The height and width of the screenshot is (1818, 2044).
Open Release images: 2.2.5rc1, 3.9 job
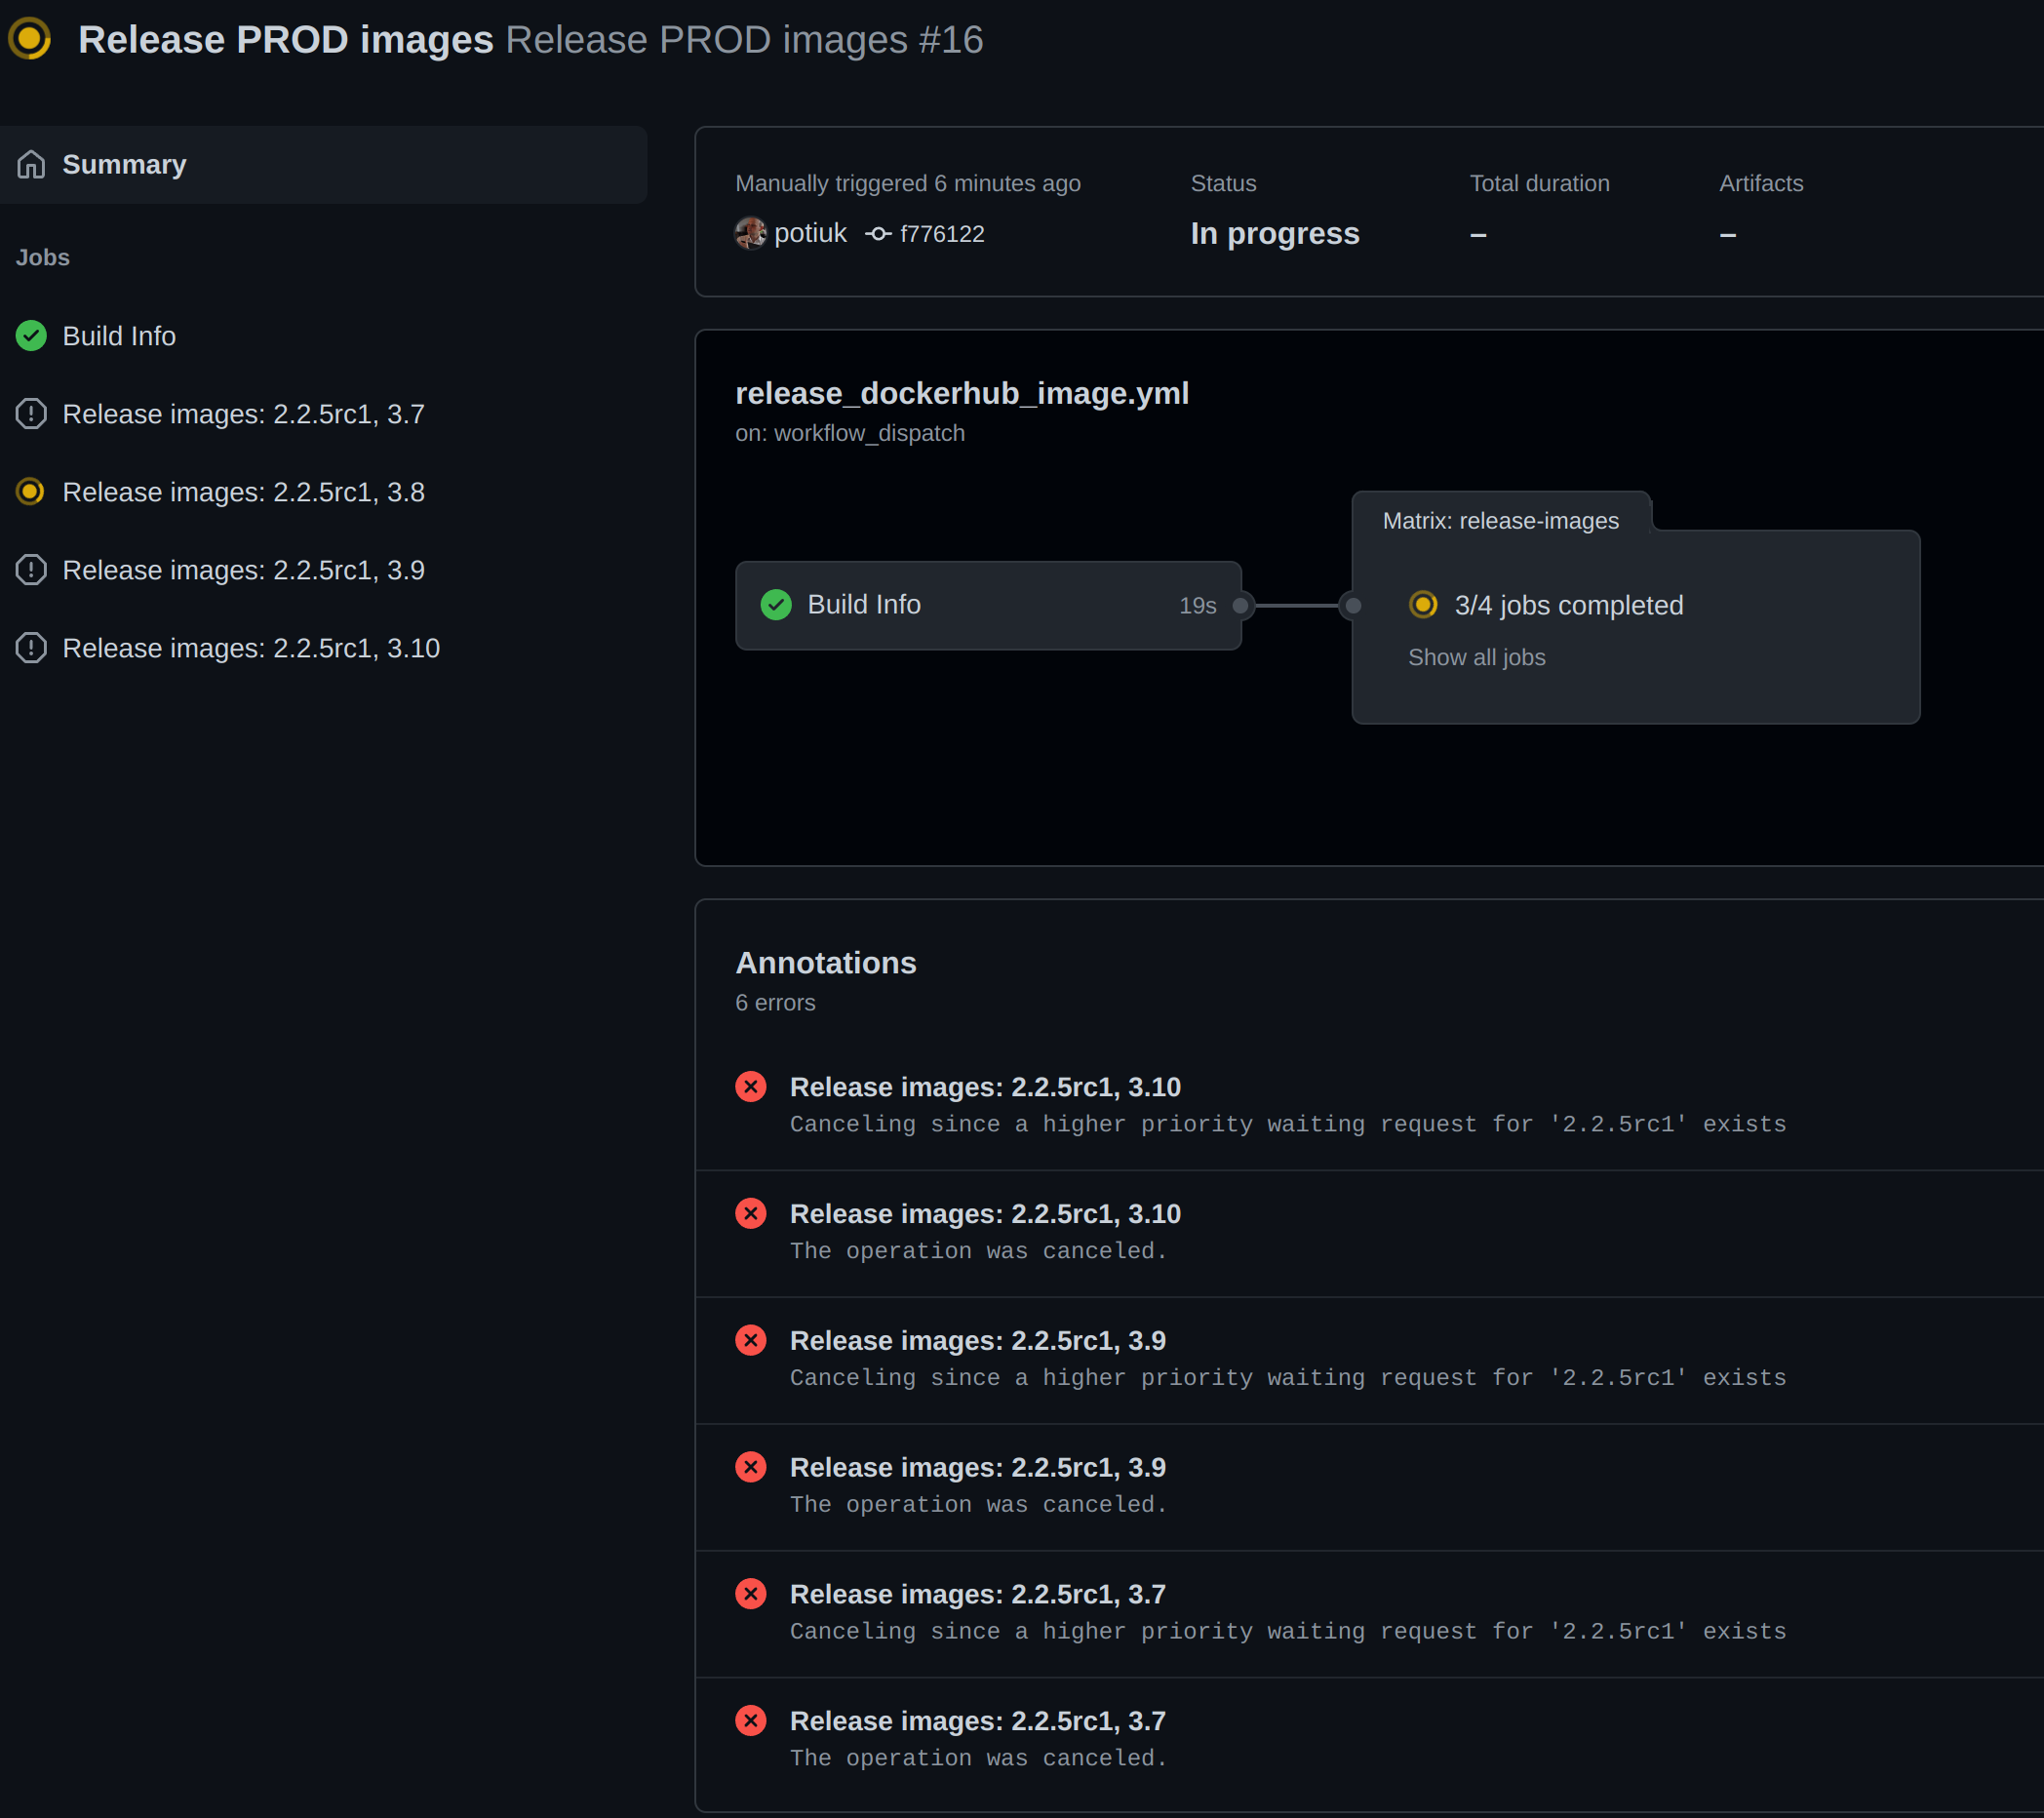243,570
